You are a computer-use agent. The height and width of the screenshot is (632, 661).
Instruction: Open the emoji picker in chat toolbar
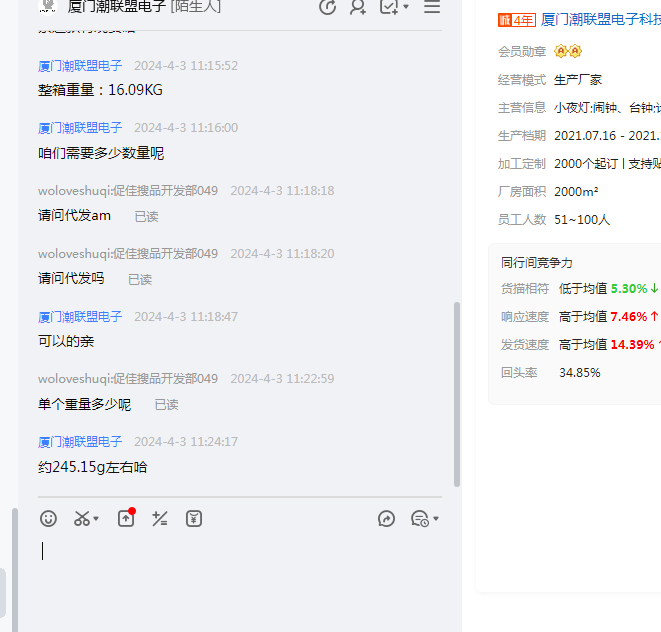click(x=48, y=518)
